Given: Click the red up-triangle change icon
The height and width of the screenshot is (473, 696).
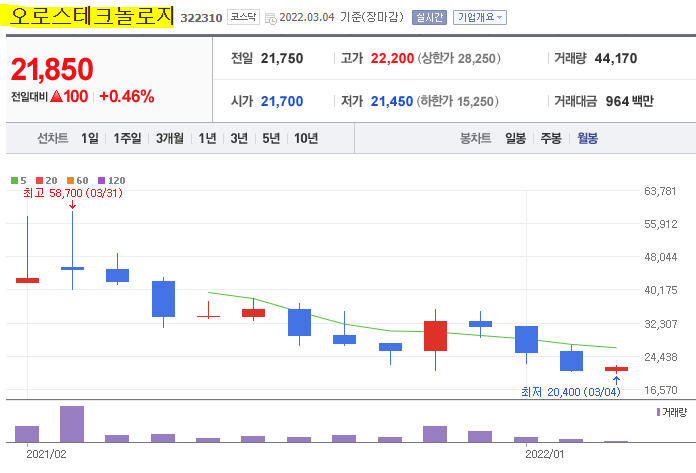Looking at the screenshot, I should [x=56, y=96].
